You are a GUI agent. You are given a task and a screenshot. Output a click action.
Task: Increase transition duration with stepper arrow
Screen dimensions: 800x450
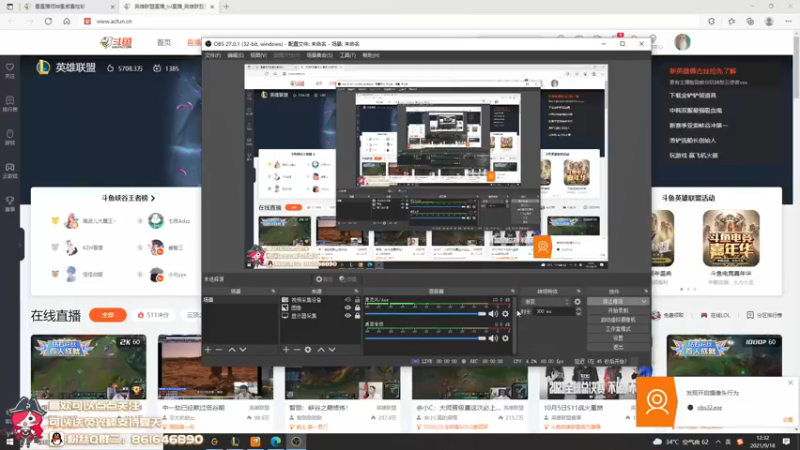[579, 309]
